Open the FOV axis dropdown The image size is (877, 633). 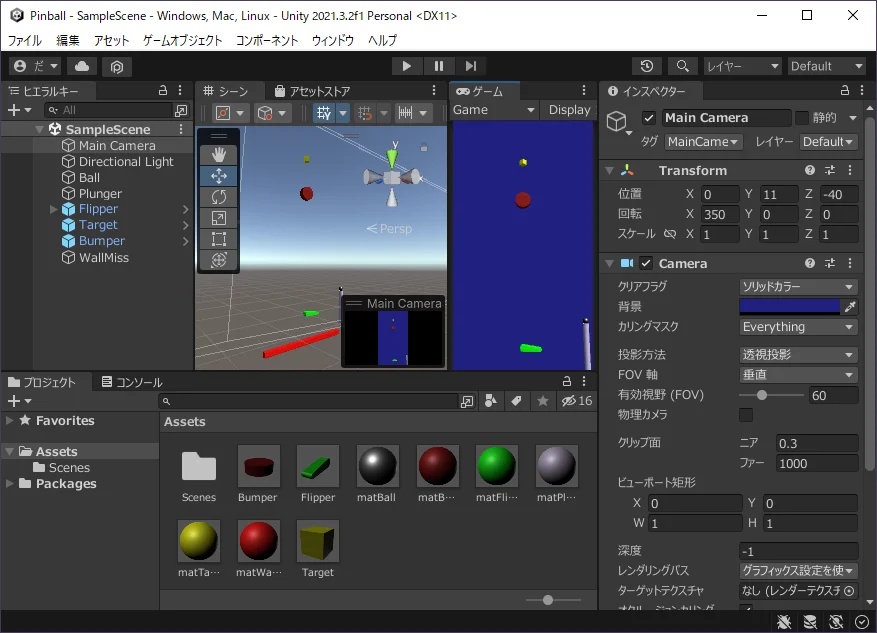[798, 375]
